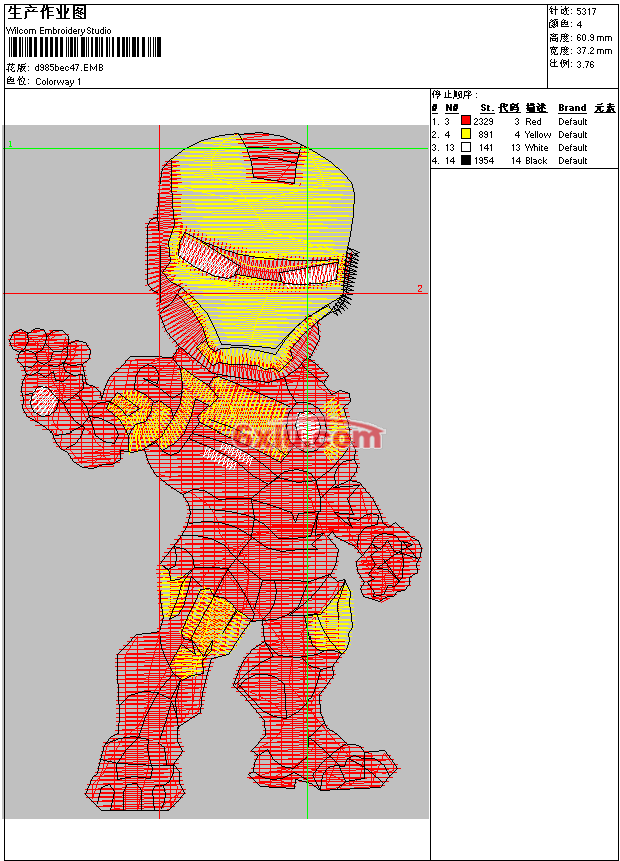Click the St. column header

click(x=486, y=108)
